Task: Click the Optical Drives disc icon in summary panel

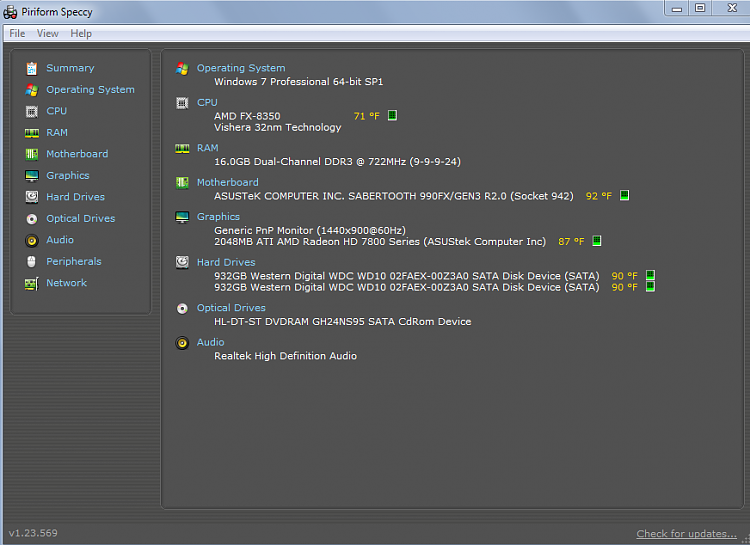Action: pyautogui.click(x=182, y=308)
